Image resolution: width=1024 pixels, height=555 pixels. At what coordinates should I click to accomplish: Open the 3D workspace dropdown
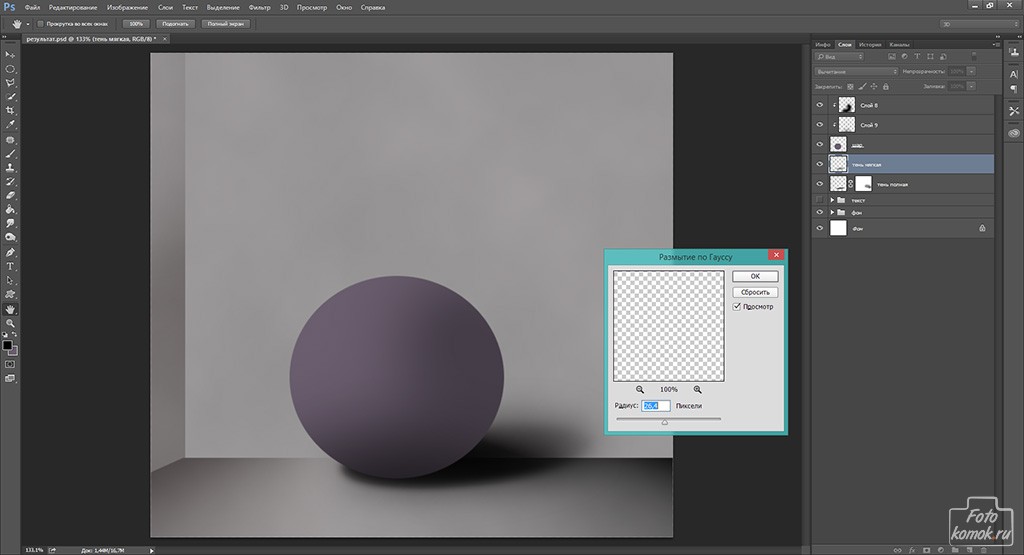point(979,24)
